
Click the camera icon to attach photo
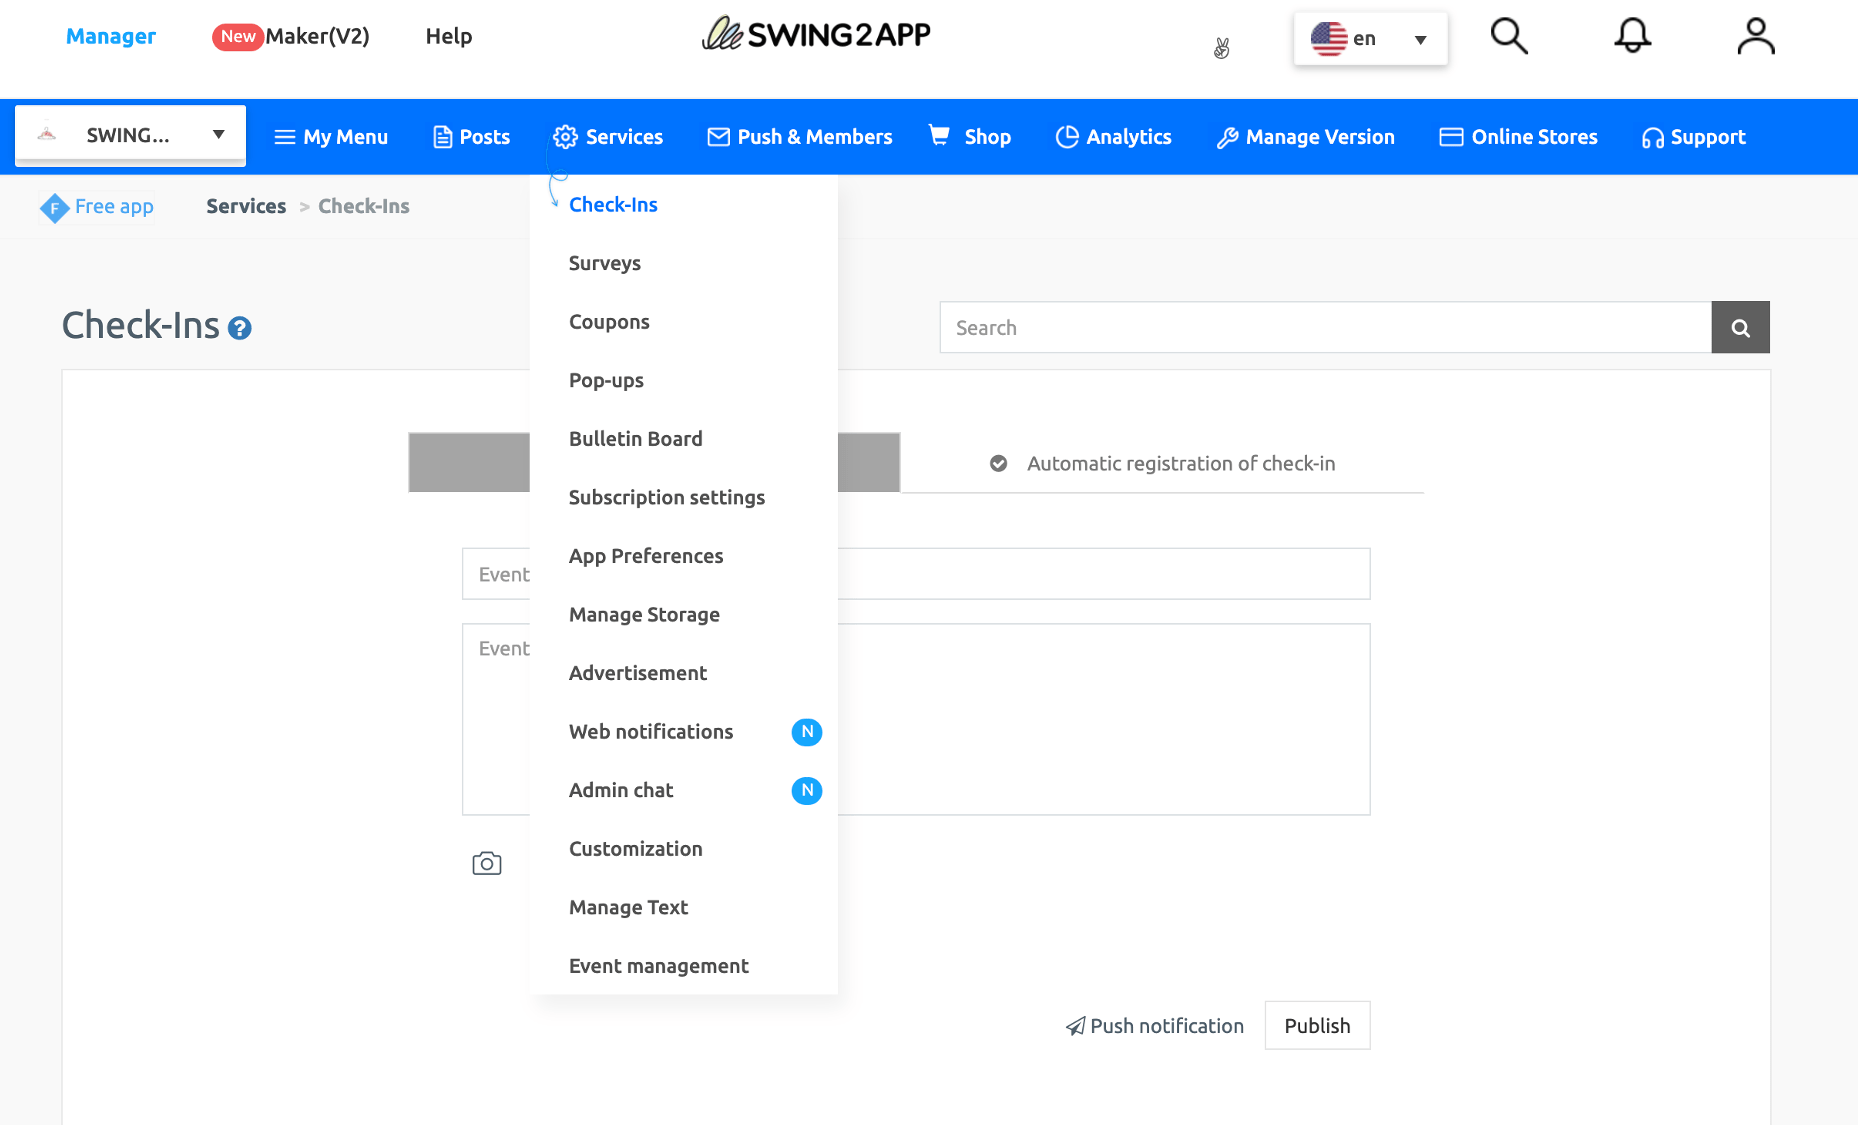click(487, 863)
